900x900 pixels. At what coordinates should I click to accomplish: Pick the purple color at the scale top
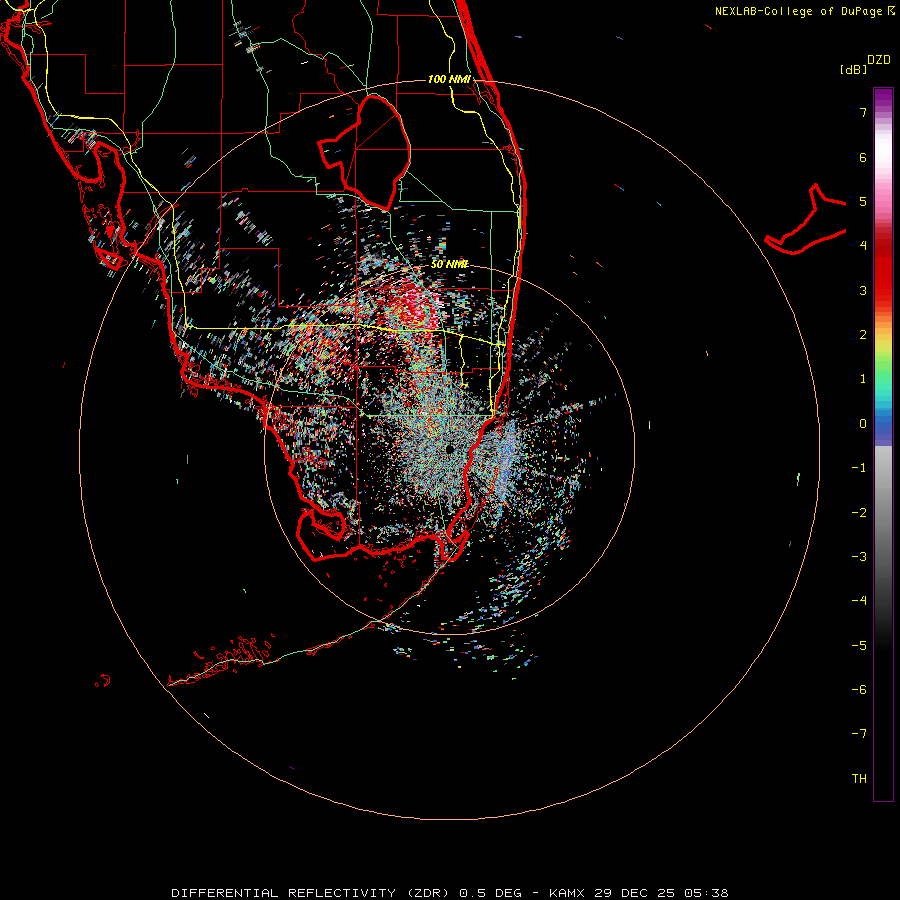[883, 95]
